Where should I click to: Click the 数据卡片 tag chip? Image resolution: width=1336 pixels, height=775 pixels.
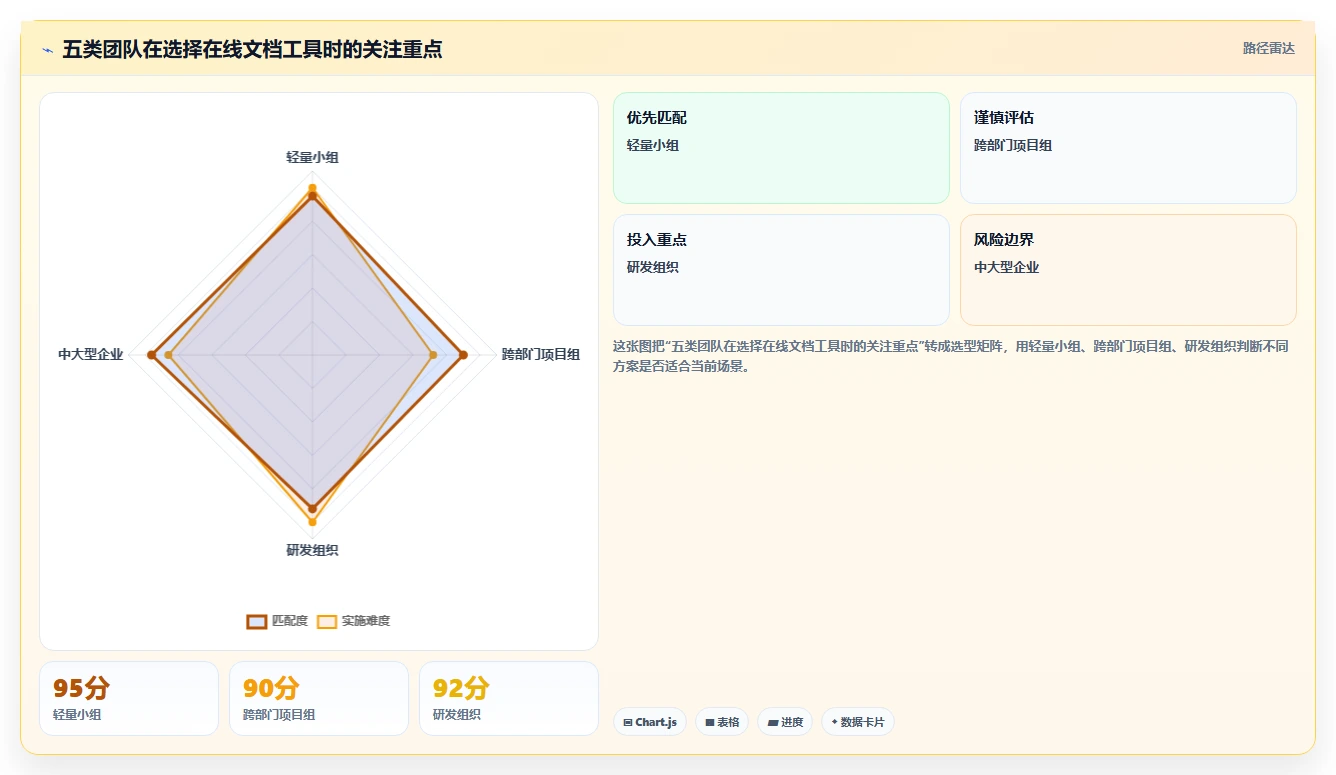click(x=858, y=722)
